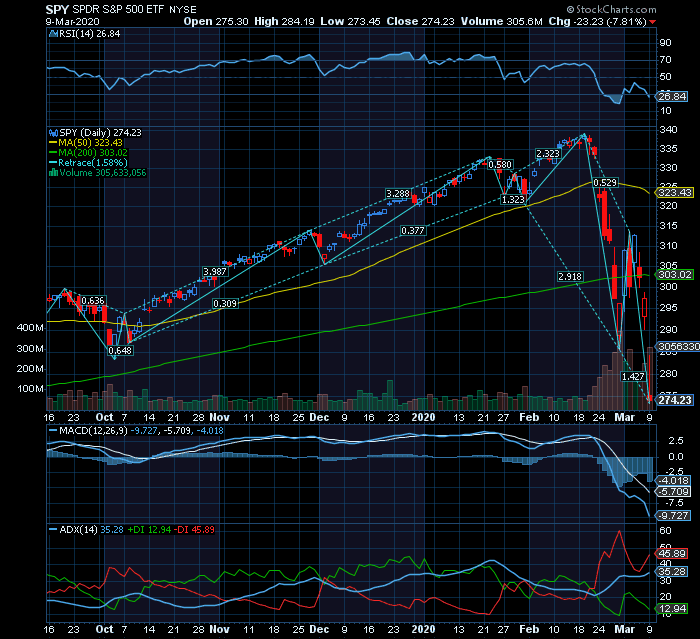
Task: Click the 2.918 retrace label
Action: pyautogui.click(x=570, y=277)
